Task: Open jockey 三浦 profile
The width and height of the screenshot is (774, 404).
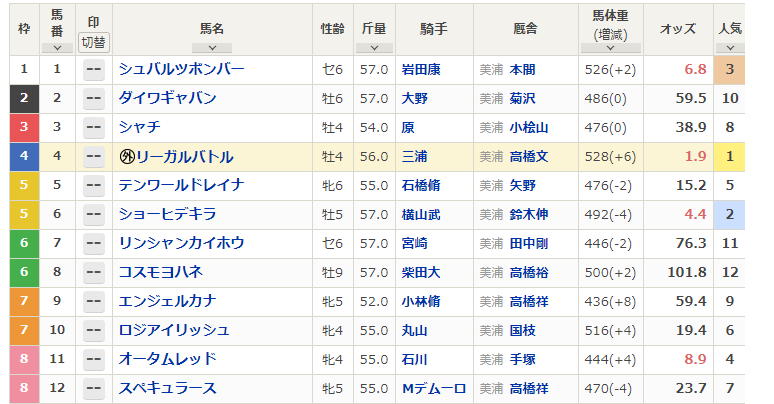Action: 415,157
